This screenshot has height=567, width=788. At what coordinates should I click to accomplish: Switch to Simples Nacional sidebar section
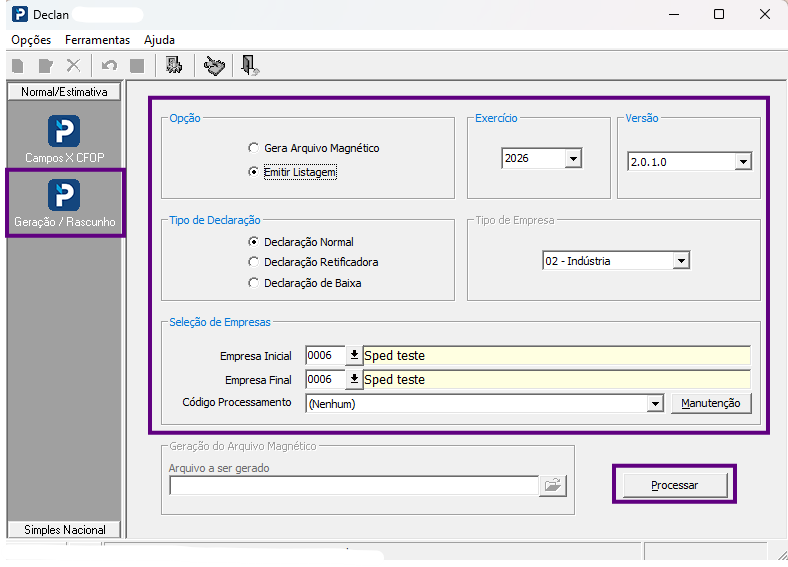click(x=64, y=529)
